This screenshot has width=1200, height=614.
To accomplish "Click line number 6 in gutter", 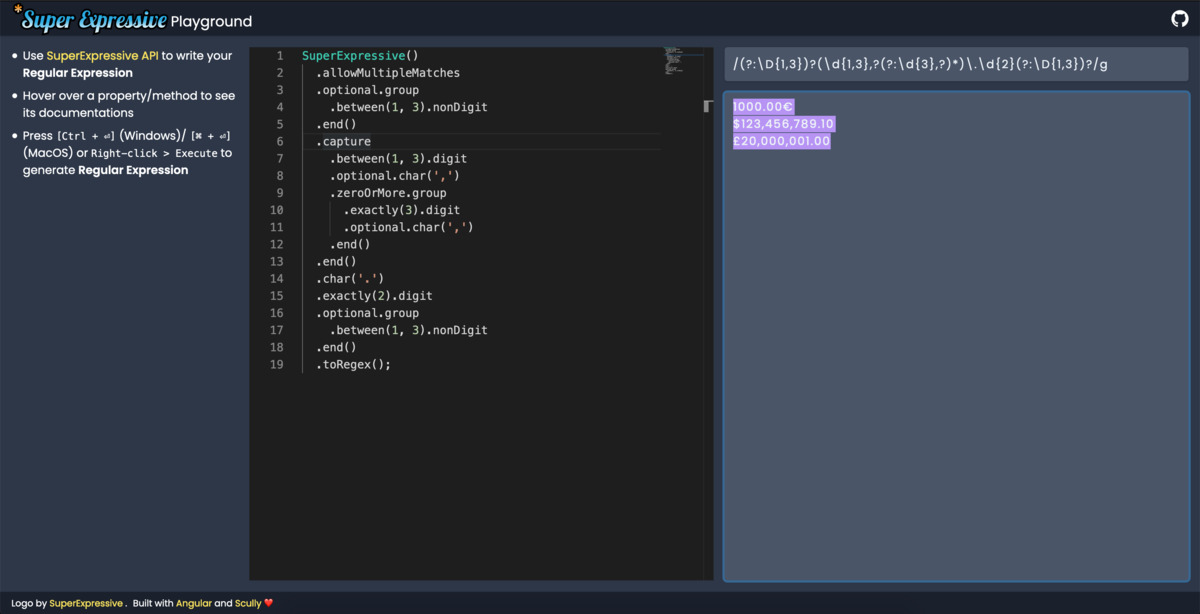I will tap(280, 142).
